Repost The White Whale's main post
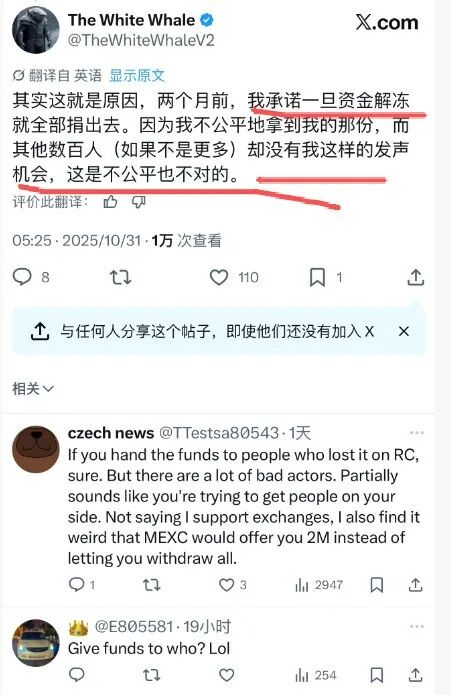 [x=121, y=277]
